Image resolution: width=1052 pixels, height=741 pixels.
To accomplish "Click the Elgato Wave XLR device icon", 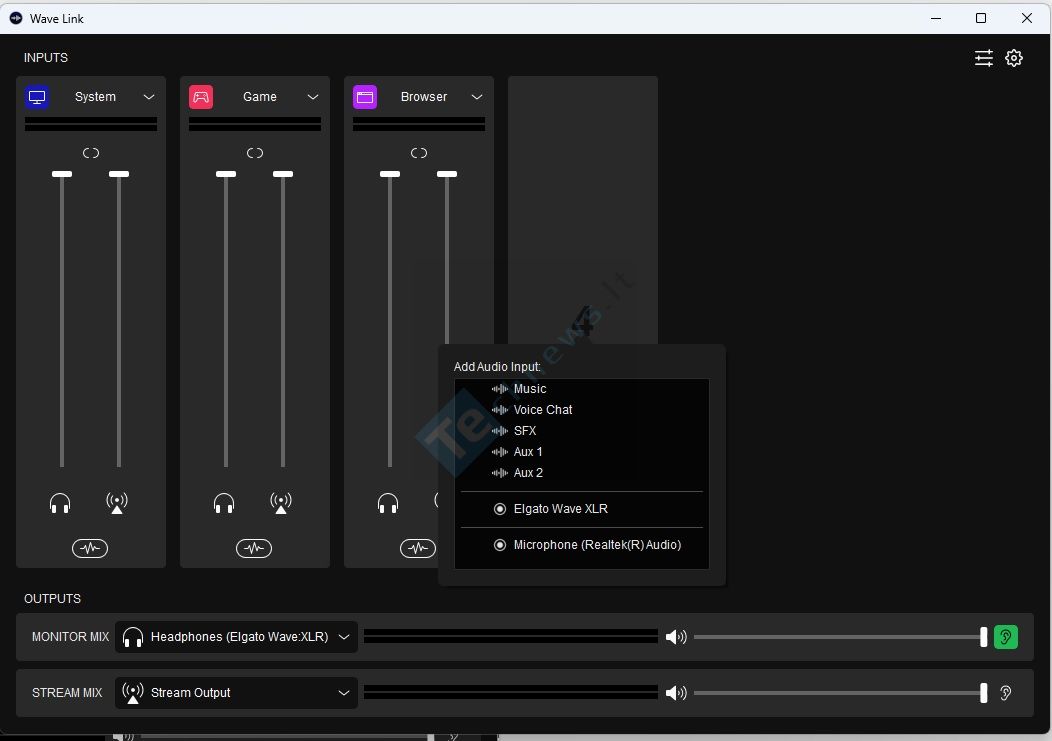I will point(500,509).
